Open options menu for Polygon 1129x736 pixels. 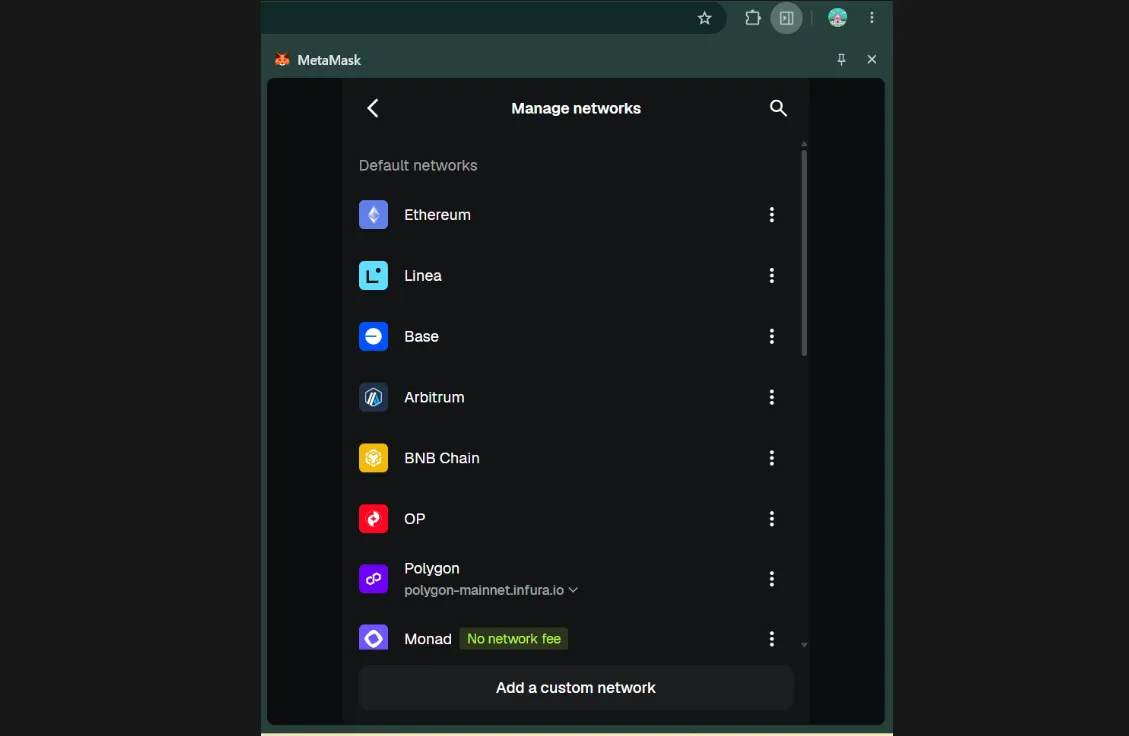(771, 579)
